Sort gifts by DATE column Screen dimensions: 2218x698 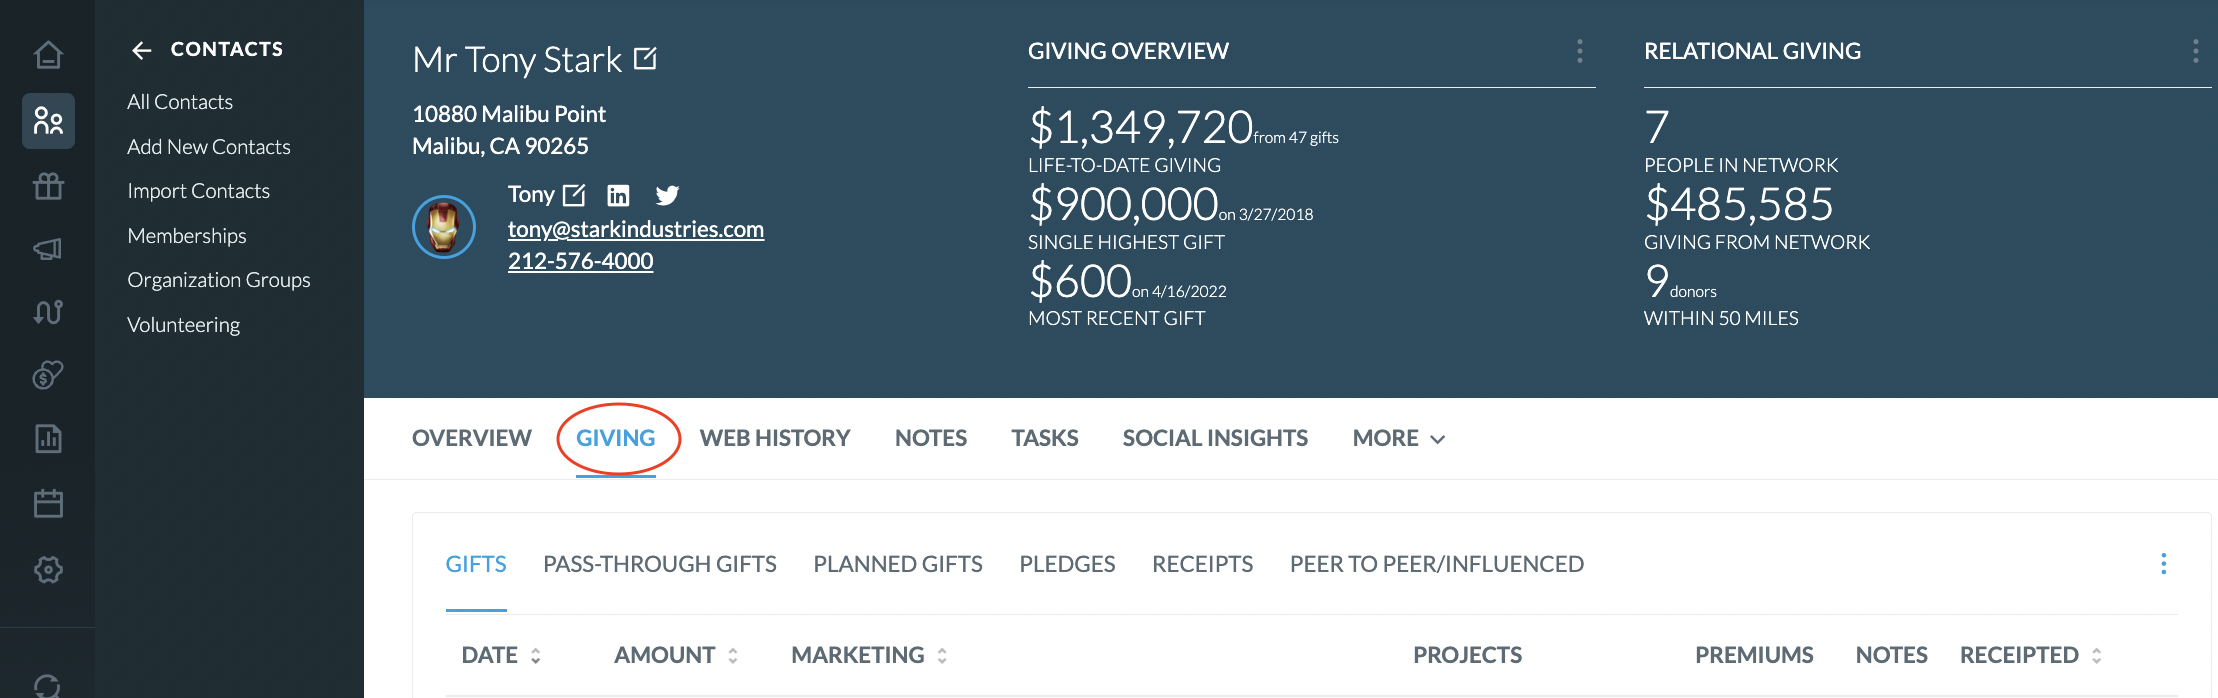[x=501, y=655]
